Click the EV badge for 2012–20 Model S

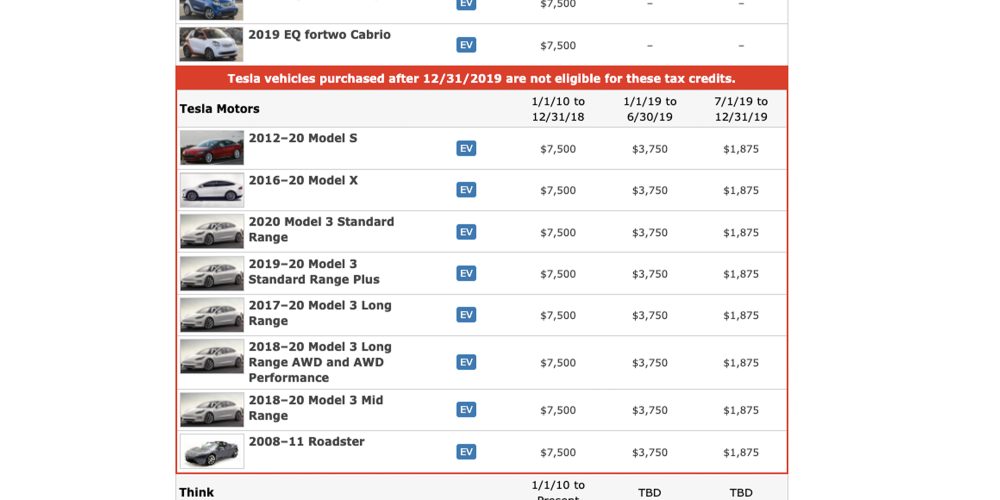point(466,148)
